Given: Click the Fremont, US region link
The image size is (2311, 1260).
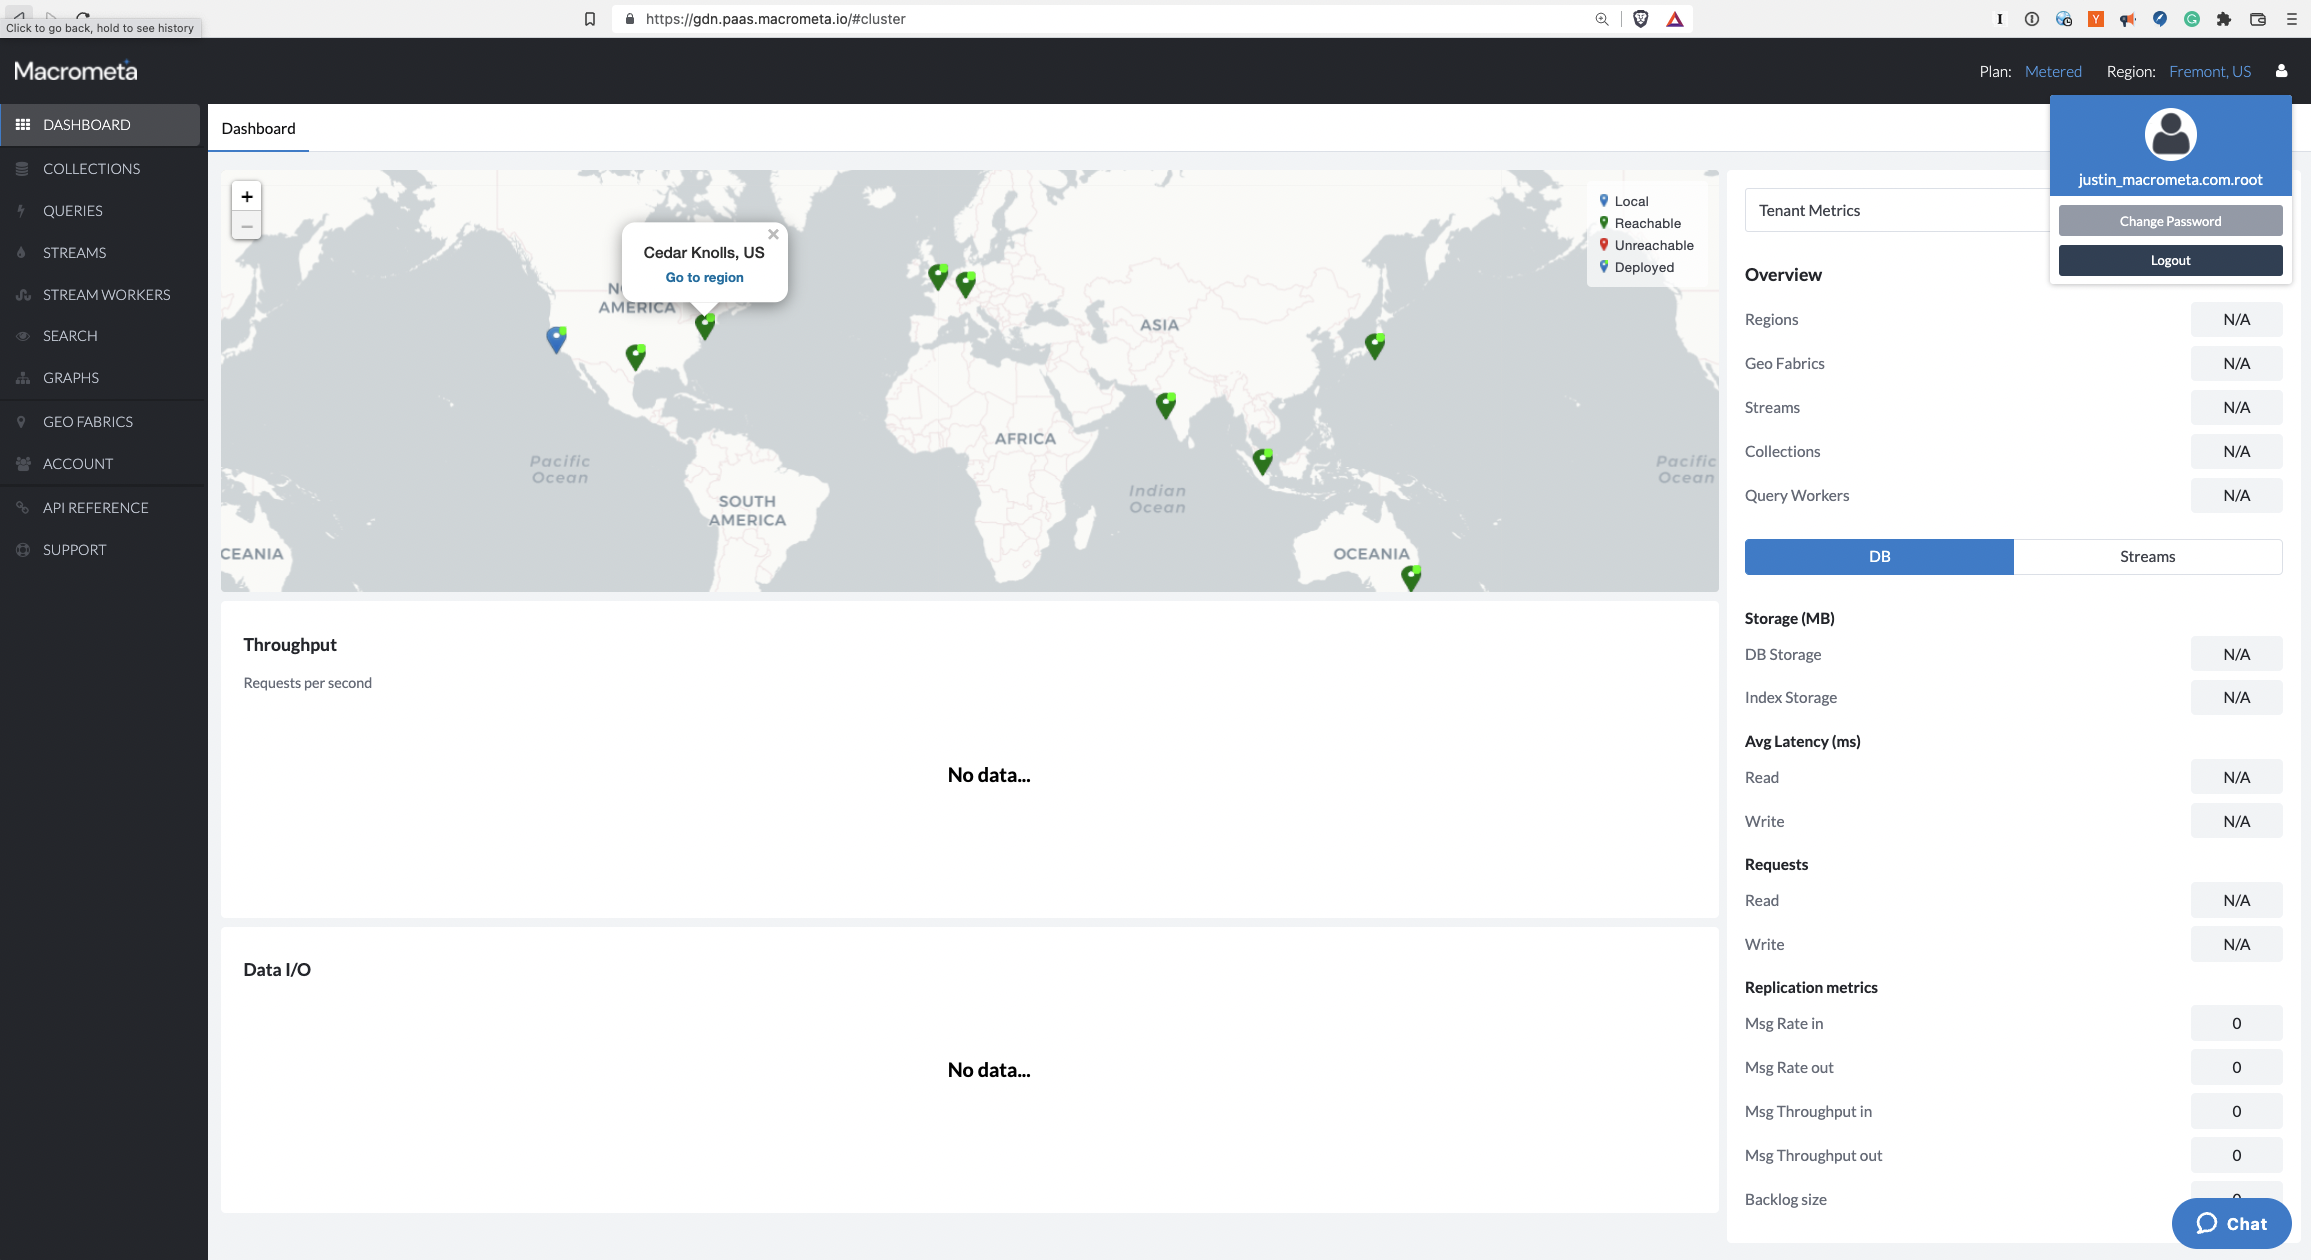Looking at the screenshot, I should point(2210,72).
